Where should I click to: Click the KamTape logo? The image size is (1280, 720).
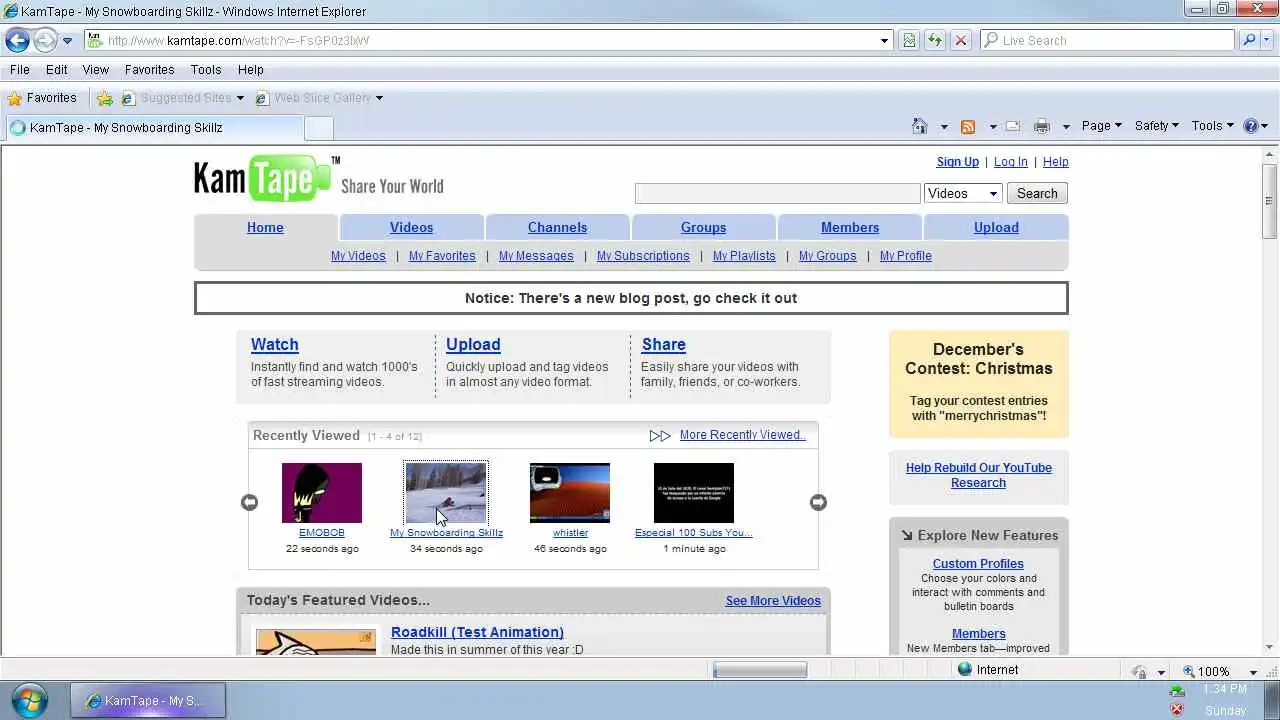click(267, 178)
